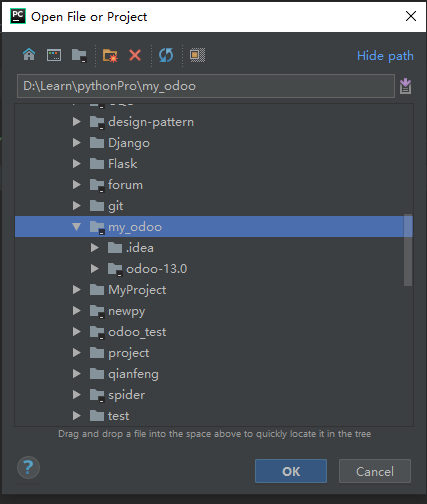Refresh the file tree

166,55
